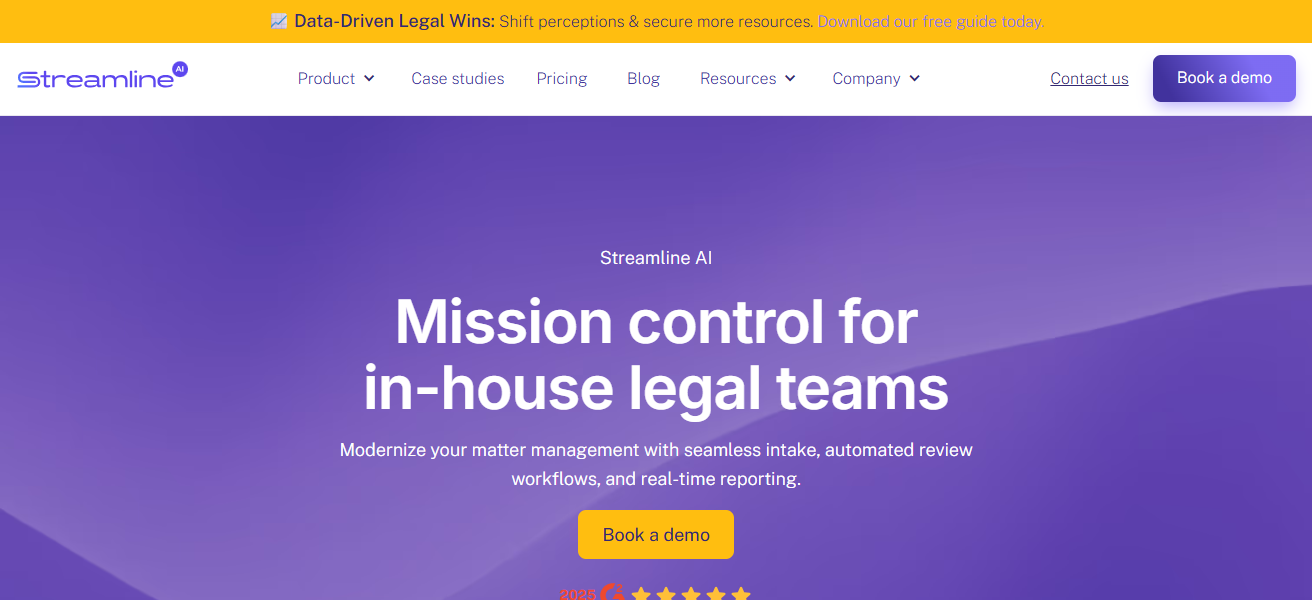Open the Blog nav item
1312x600 pixels.
pyautogui.click(x=643, y=78)
